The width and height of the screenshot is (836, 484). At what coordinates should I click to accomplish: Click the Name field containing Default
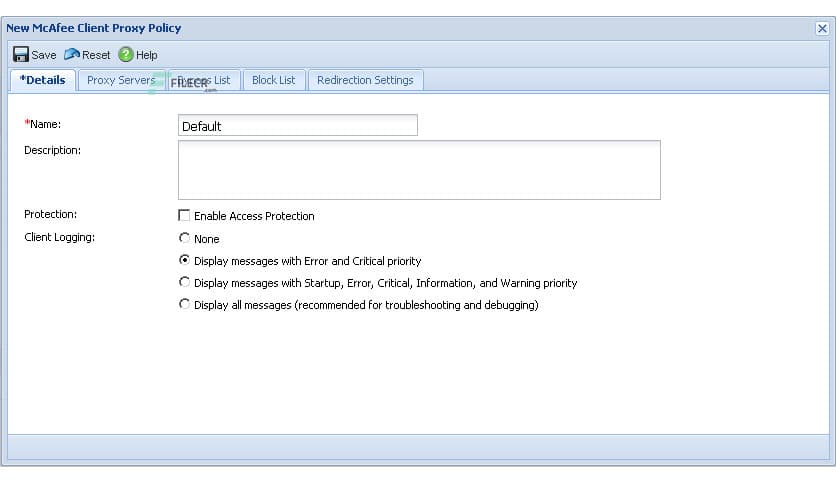[297, 126]
